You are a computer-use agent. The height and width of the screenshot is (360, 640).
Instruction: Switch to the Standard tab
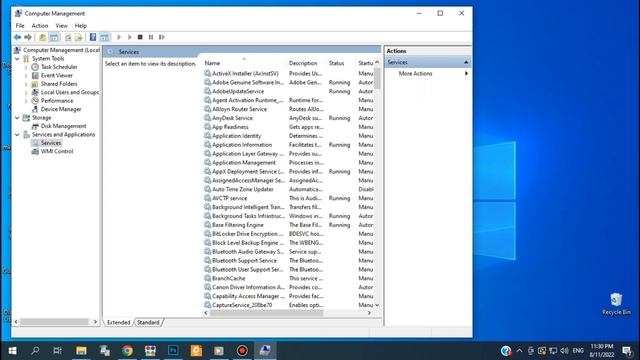(148, 322)
